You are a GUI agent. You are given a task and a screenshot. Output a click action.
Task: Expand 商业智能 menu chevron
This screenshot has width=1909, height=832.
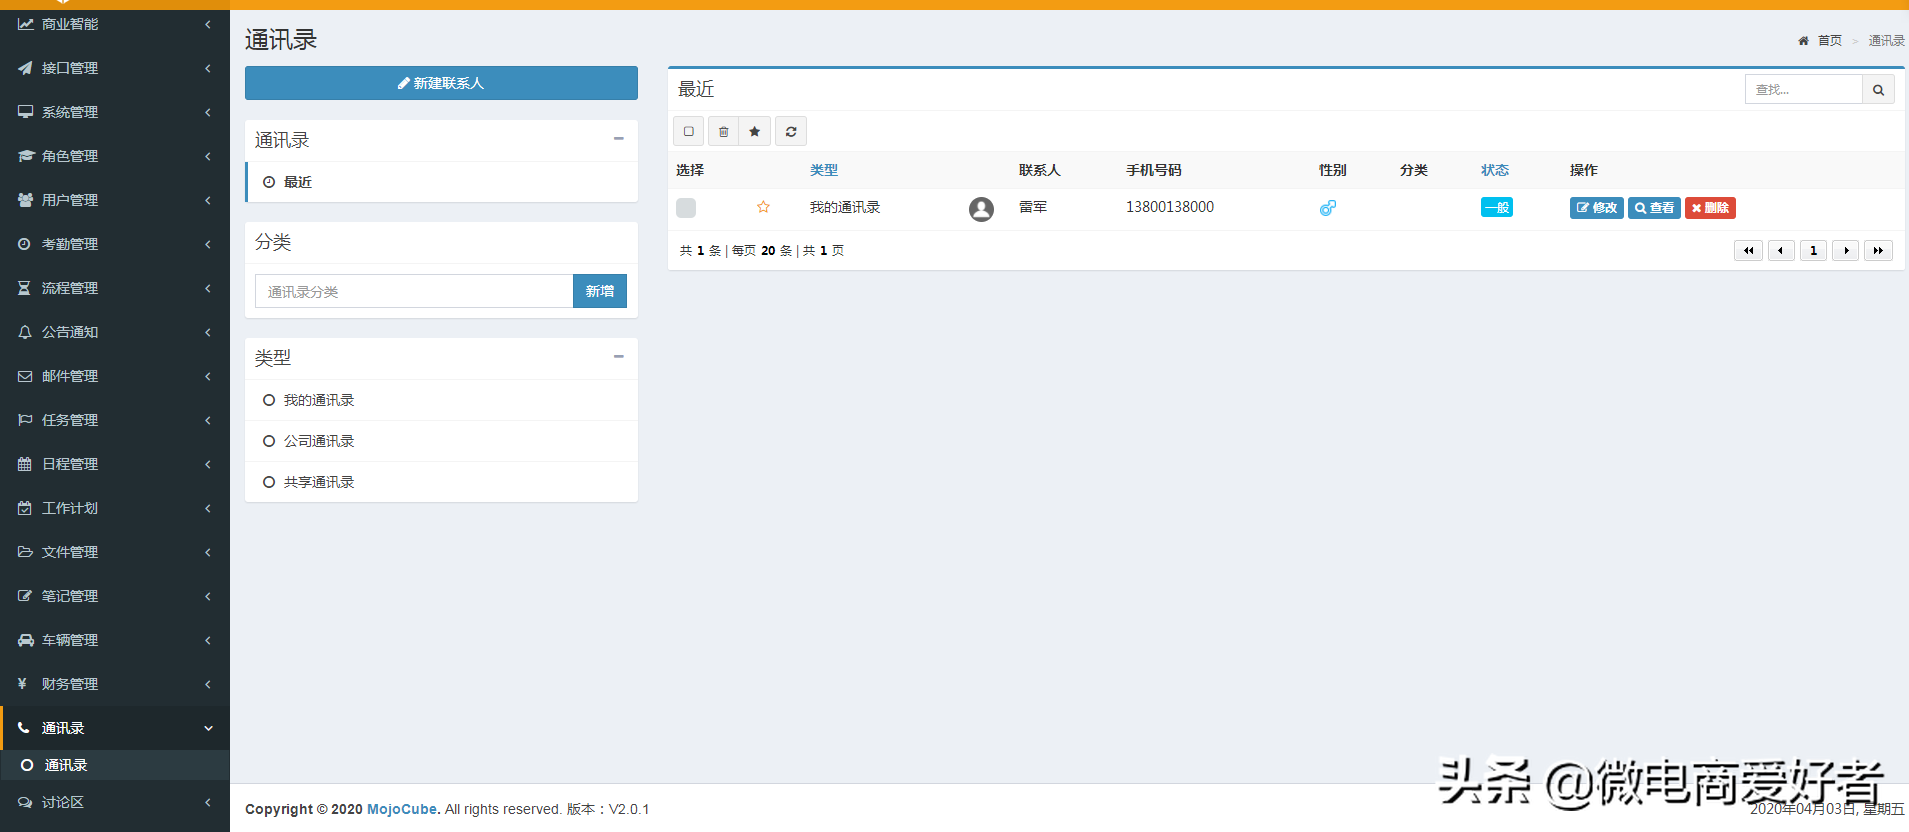pos(208,24)
